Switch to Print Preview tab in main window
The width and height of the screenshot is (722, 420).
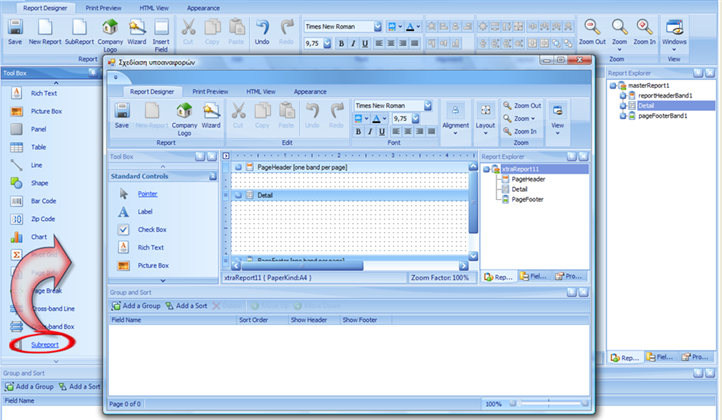104,8
